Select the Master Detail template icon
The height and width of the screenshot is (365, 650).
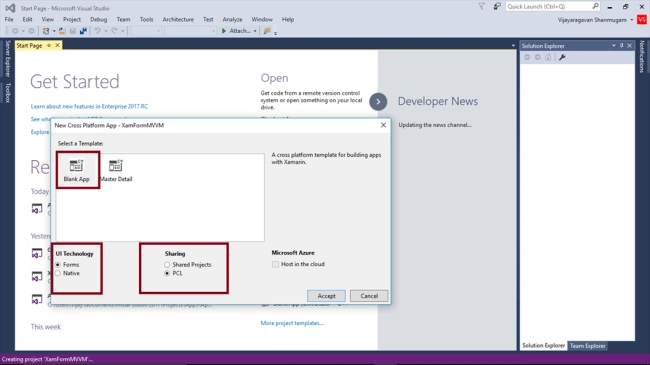point(116,165)
